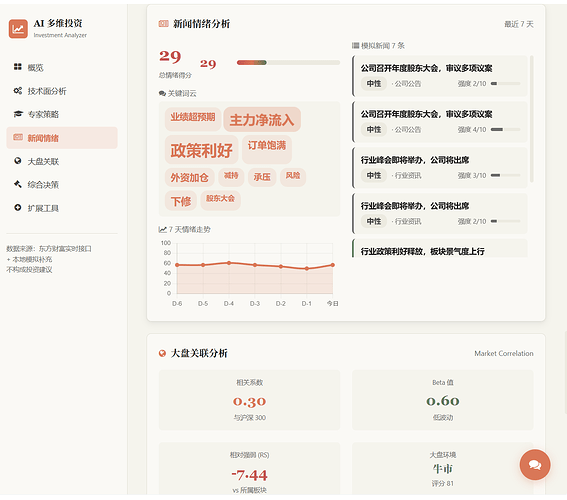Open news card with 强度 3/10
Screen dimensions: 567x500
click(x=440, y=168)
